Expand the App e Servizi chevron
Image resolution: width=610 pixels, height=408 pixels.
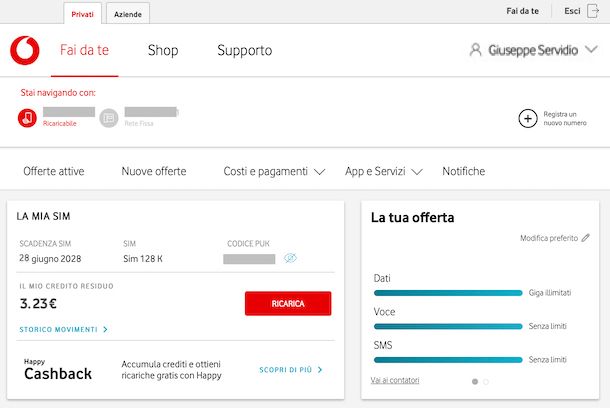pyautogui.click(x=417, y=172)
